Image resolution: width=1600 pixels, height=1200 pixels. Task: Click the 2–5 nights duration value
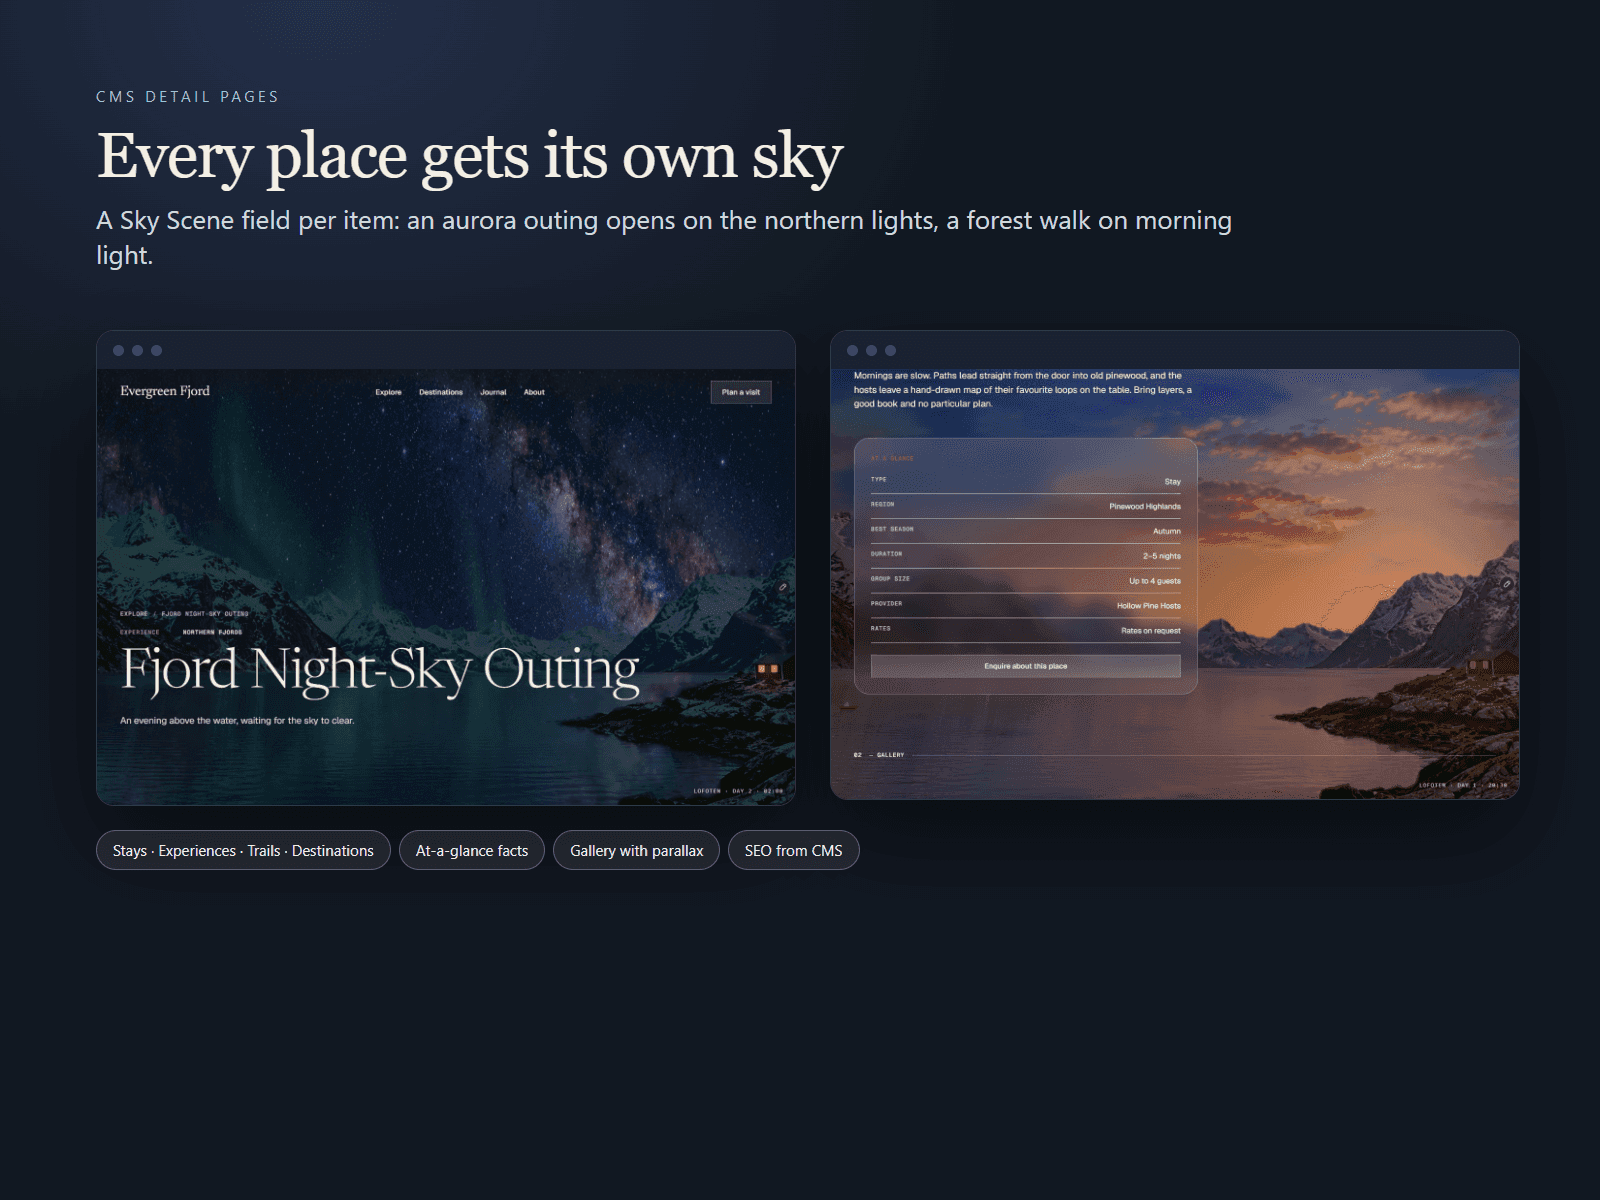point(1162,556)
